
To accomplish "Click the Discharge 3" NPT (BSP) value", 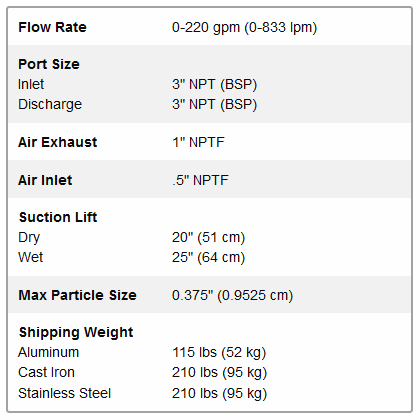I will tap(214, 105).
